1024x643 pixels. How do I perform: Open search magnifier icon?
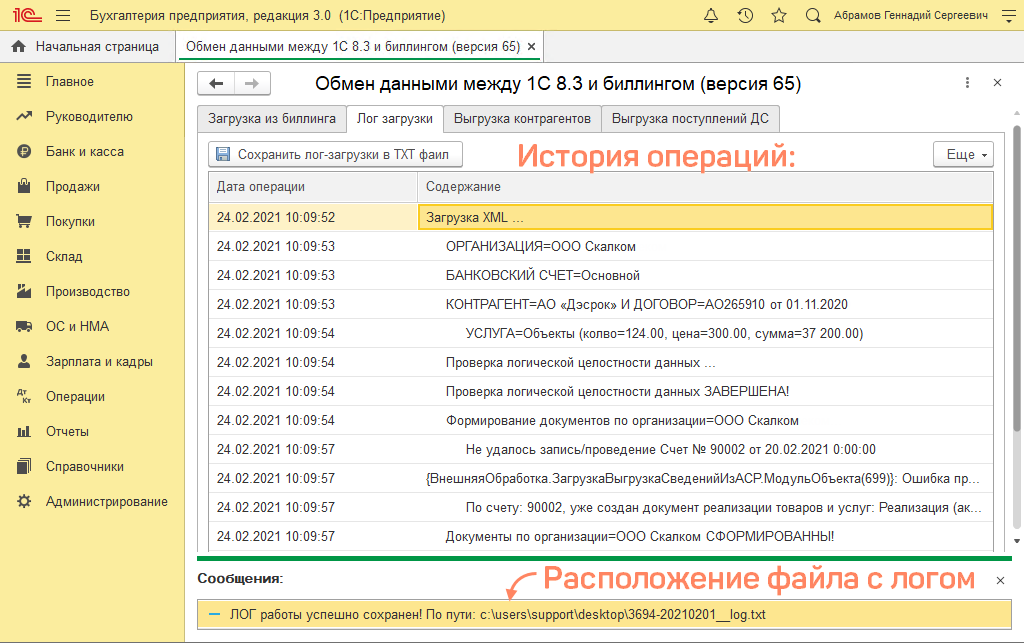pos(813,15)
